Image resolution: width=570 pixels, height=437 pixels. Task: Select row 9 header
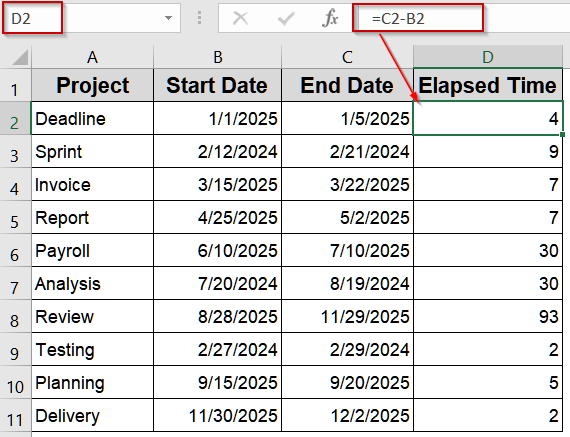[x=15, y=349]
